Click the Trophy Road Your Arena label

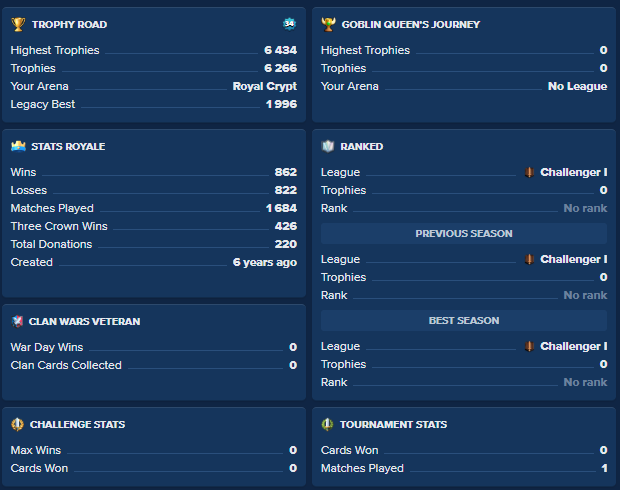click(x=40, y=86)
